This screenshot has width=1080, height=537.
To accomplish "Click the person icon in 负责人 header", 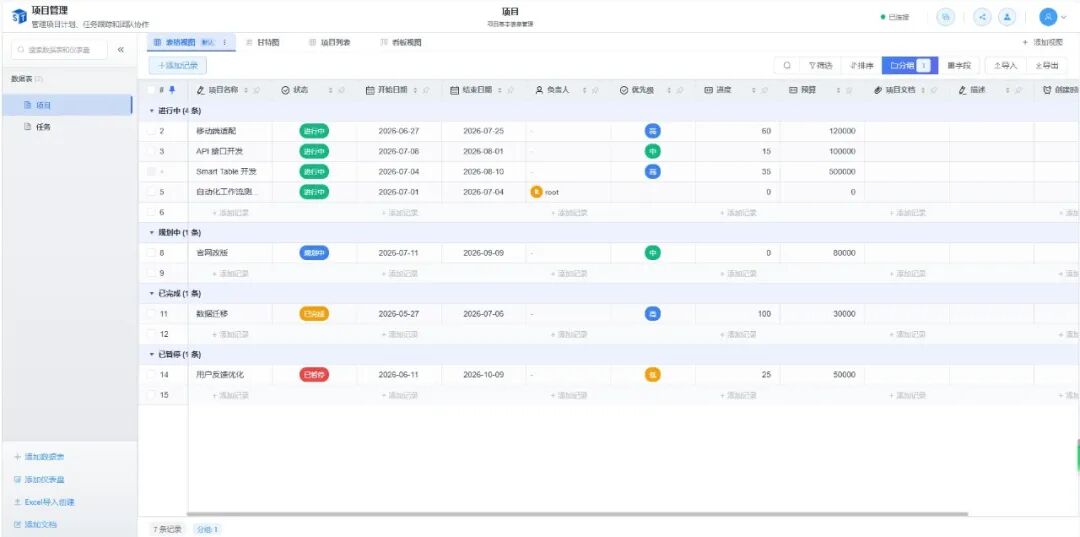I will point(539,90).
